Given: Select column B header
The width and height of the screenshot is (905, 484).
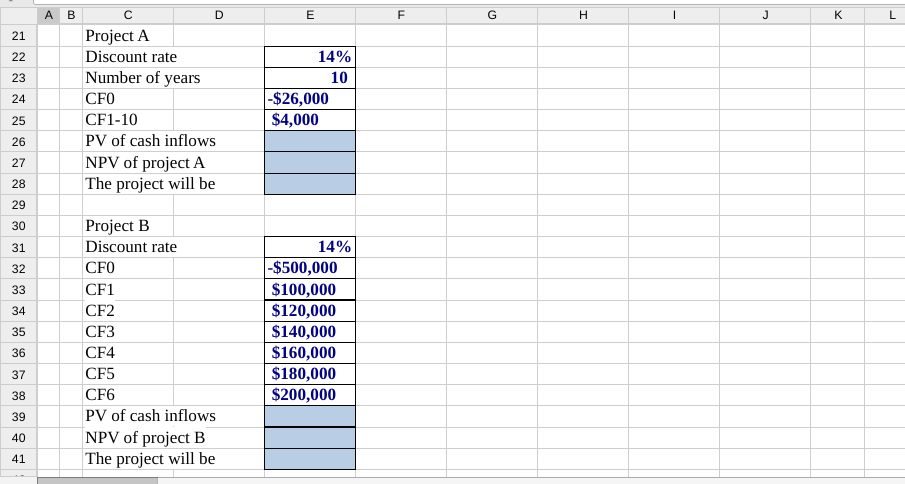Looking at the screenshot, I should click(x=71, y=16).
